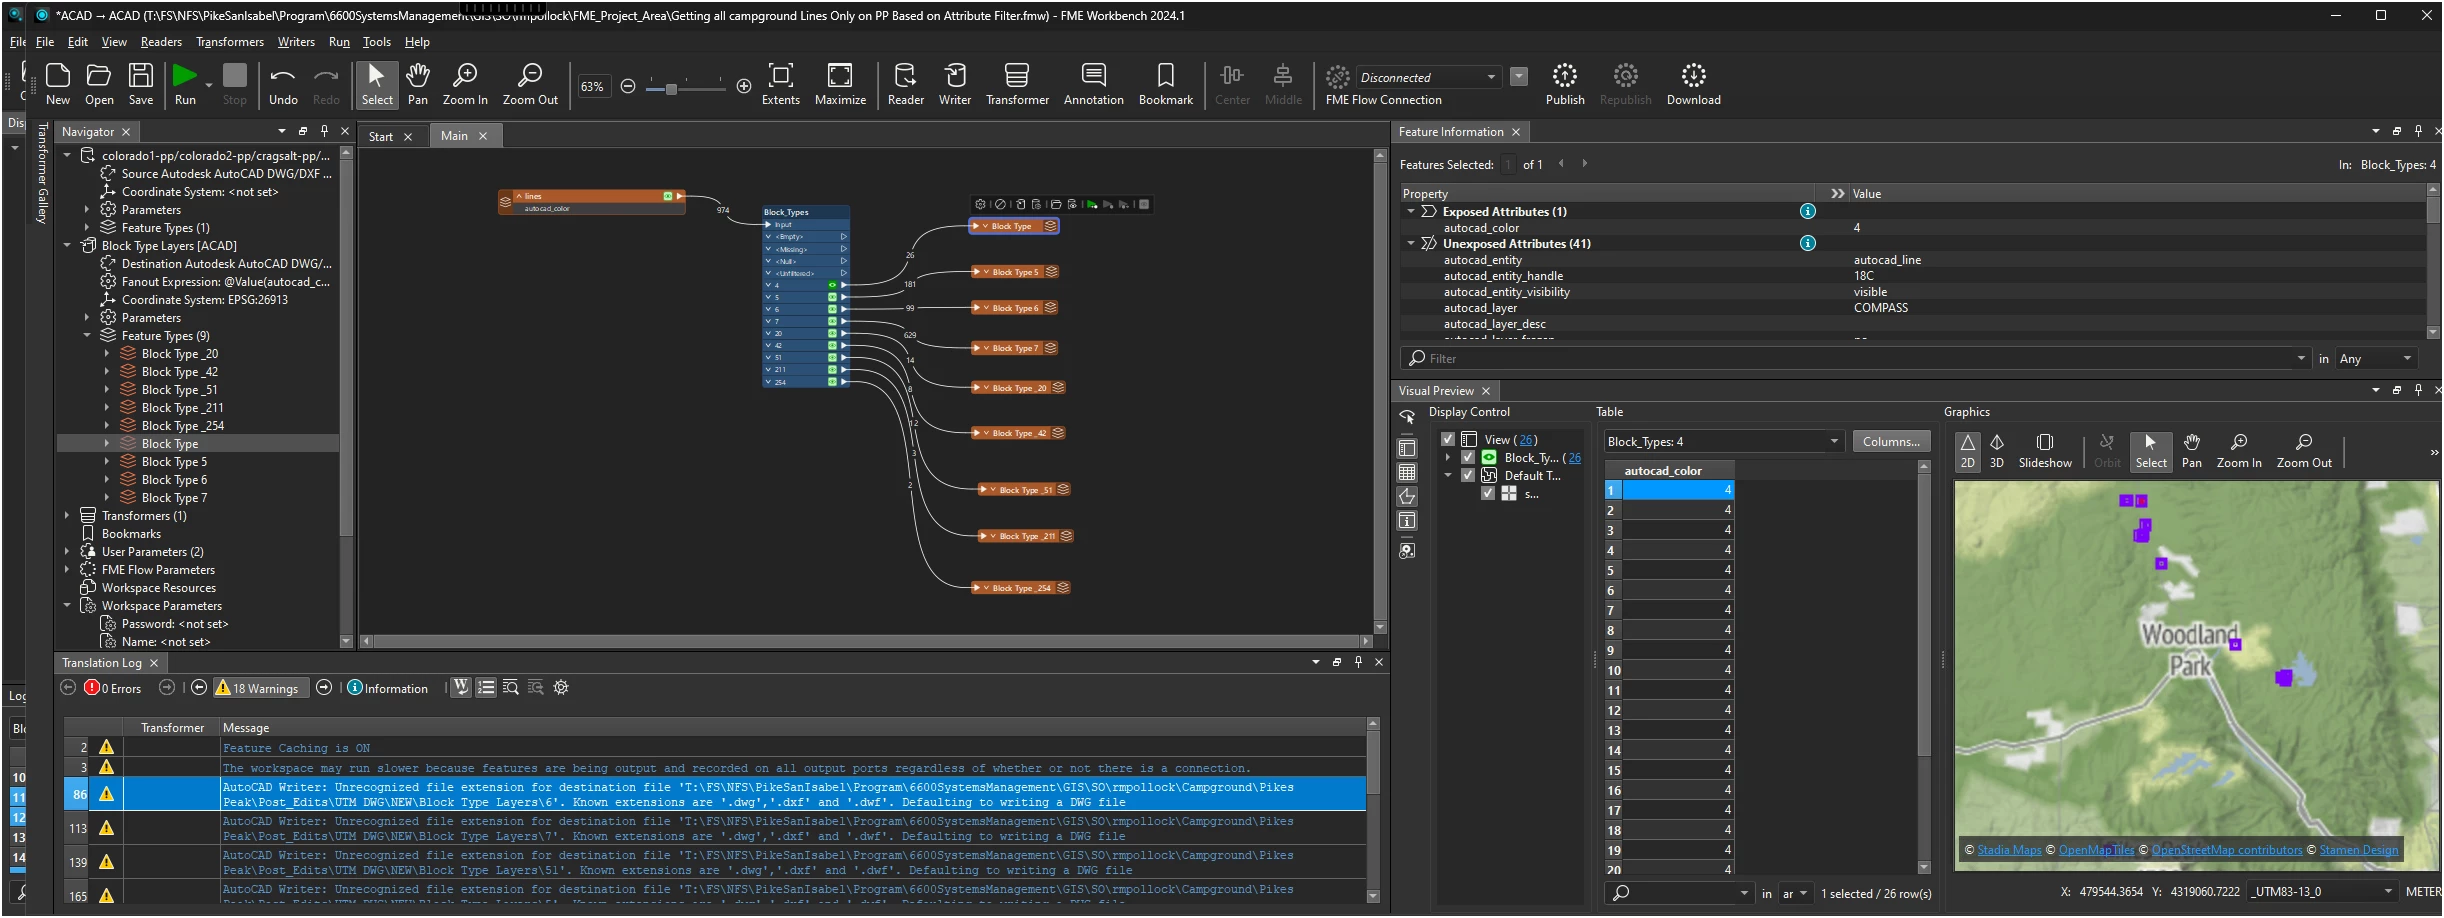The height and width of the screenshot is (918, 2444).
Task: Open Translation Log settings gear
Action: (x=561, y=688)
